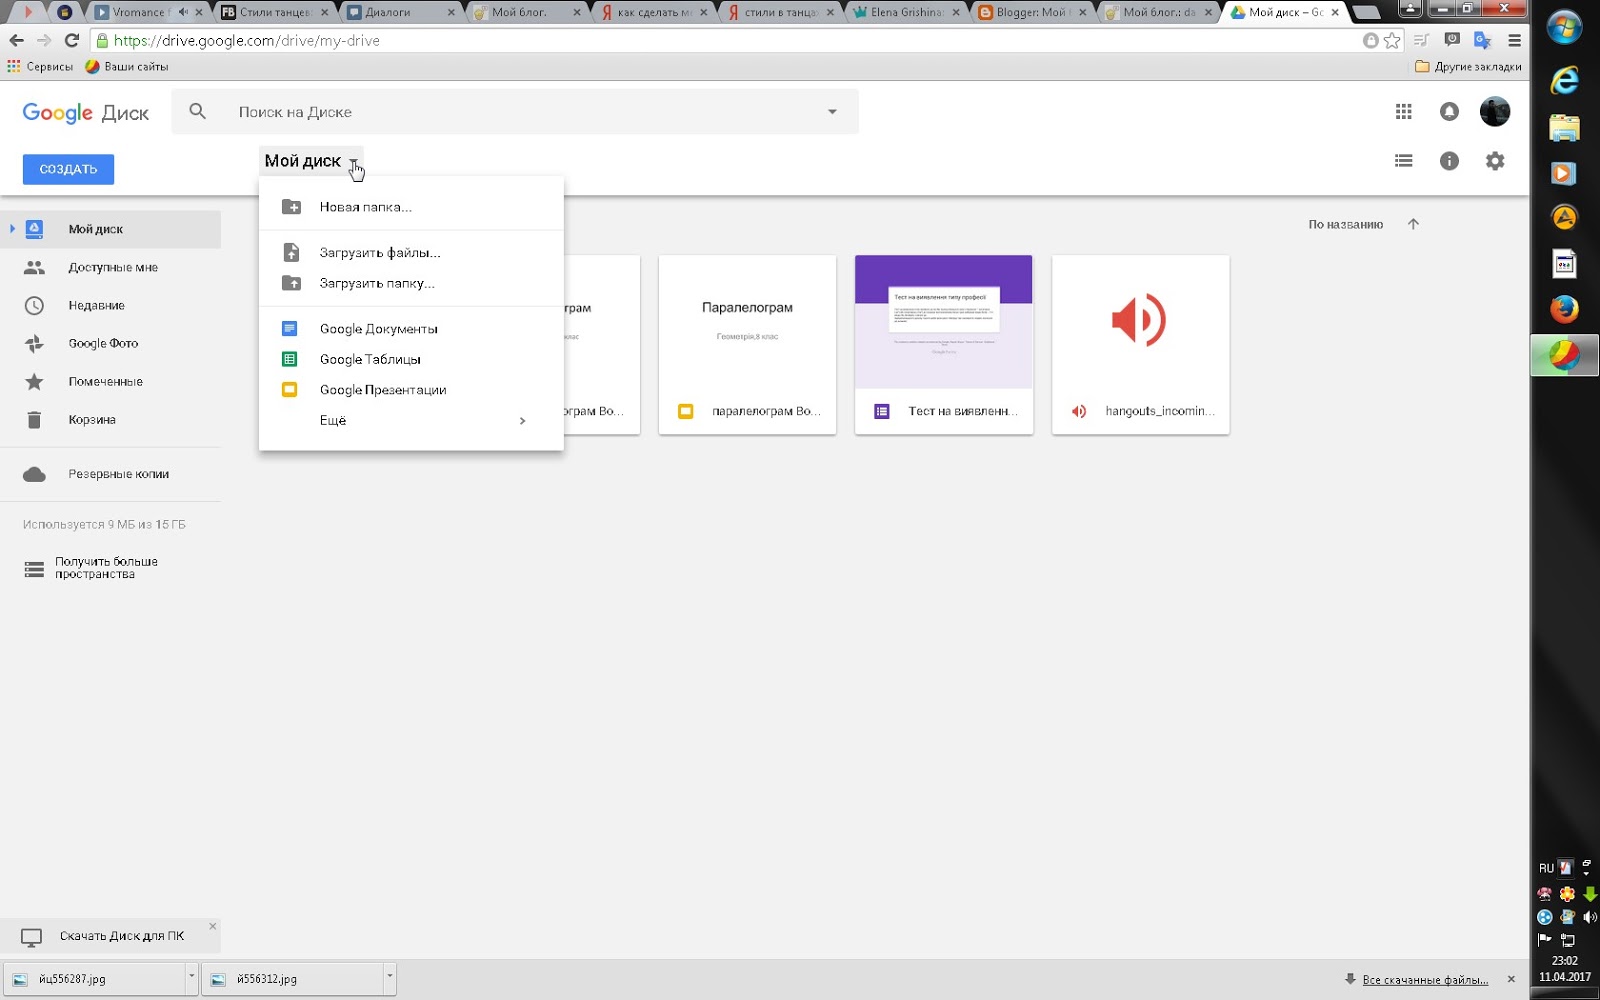
Task: Open Internet Explorer from the taskbar
Action: (1565, 80)
